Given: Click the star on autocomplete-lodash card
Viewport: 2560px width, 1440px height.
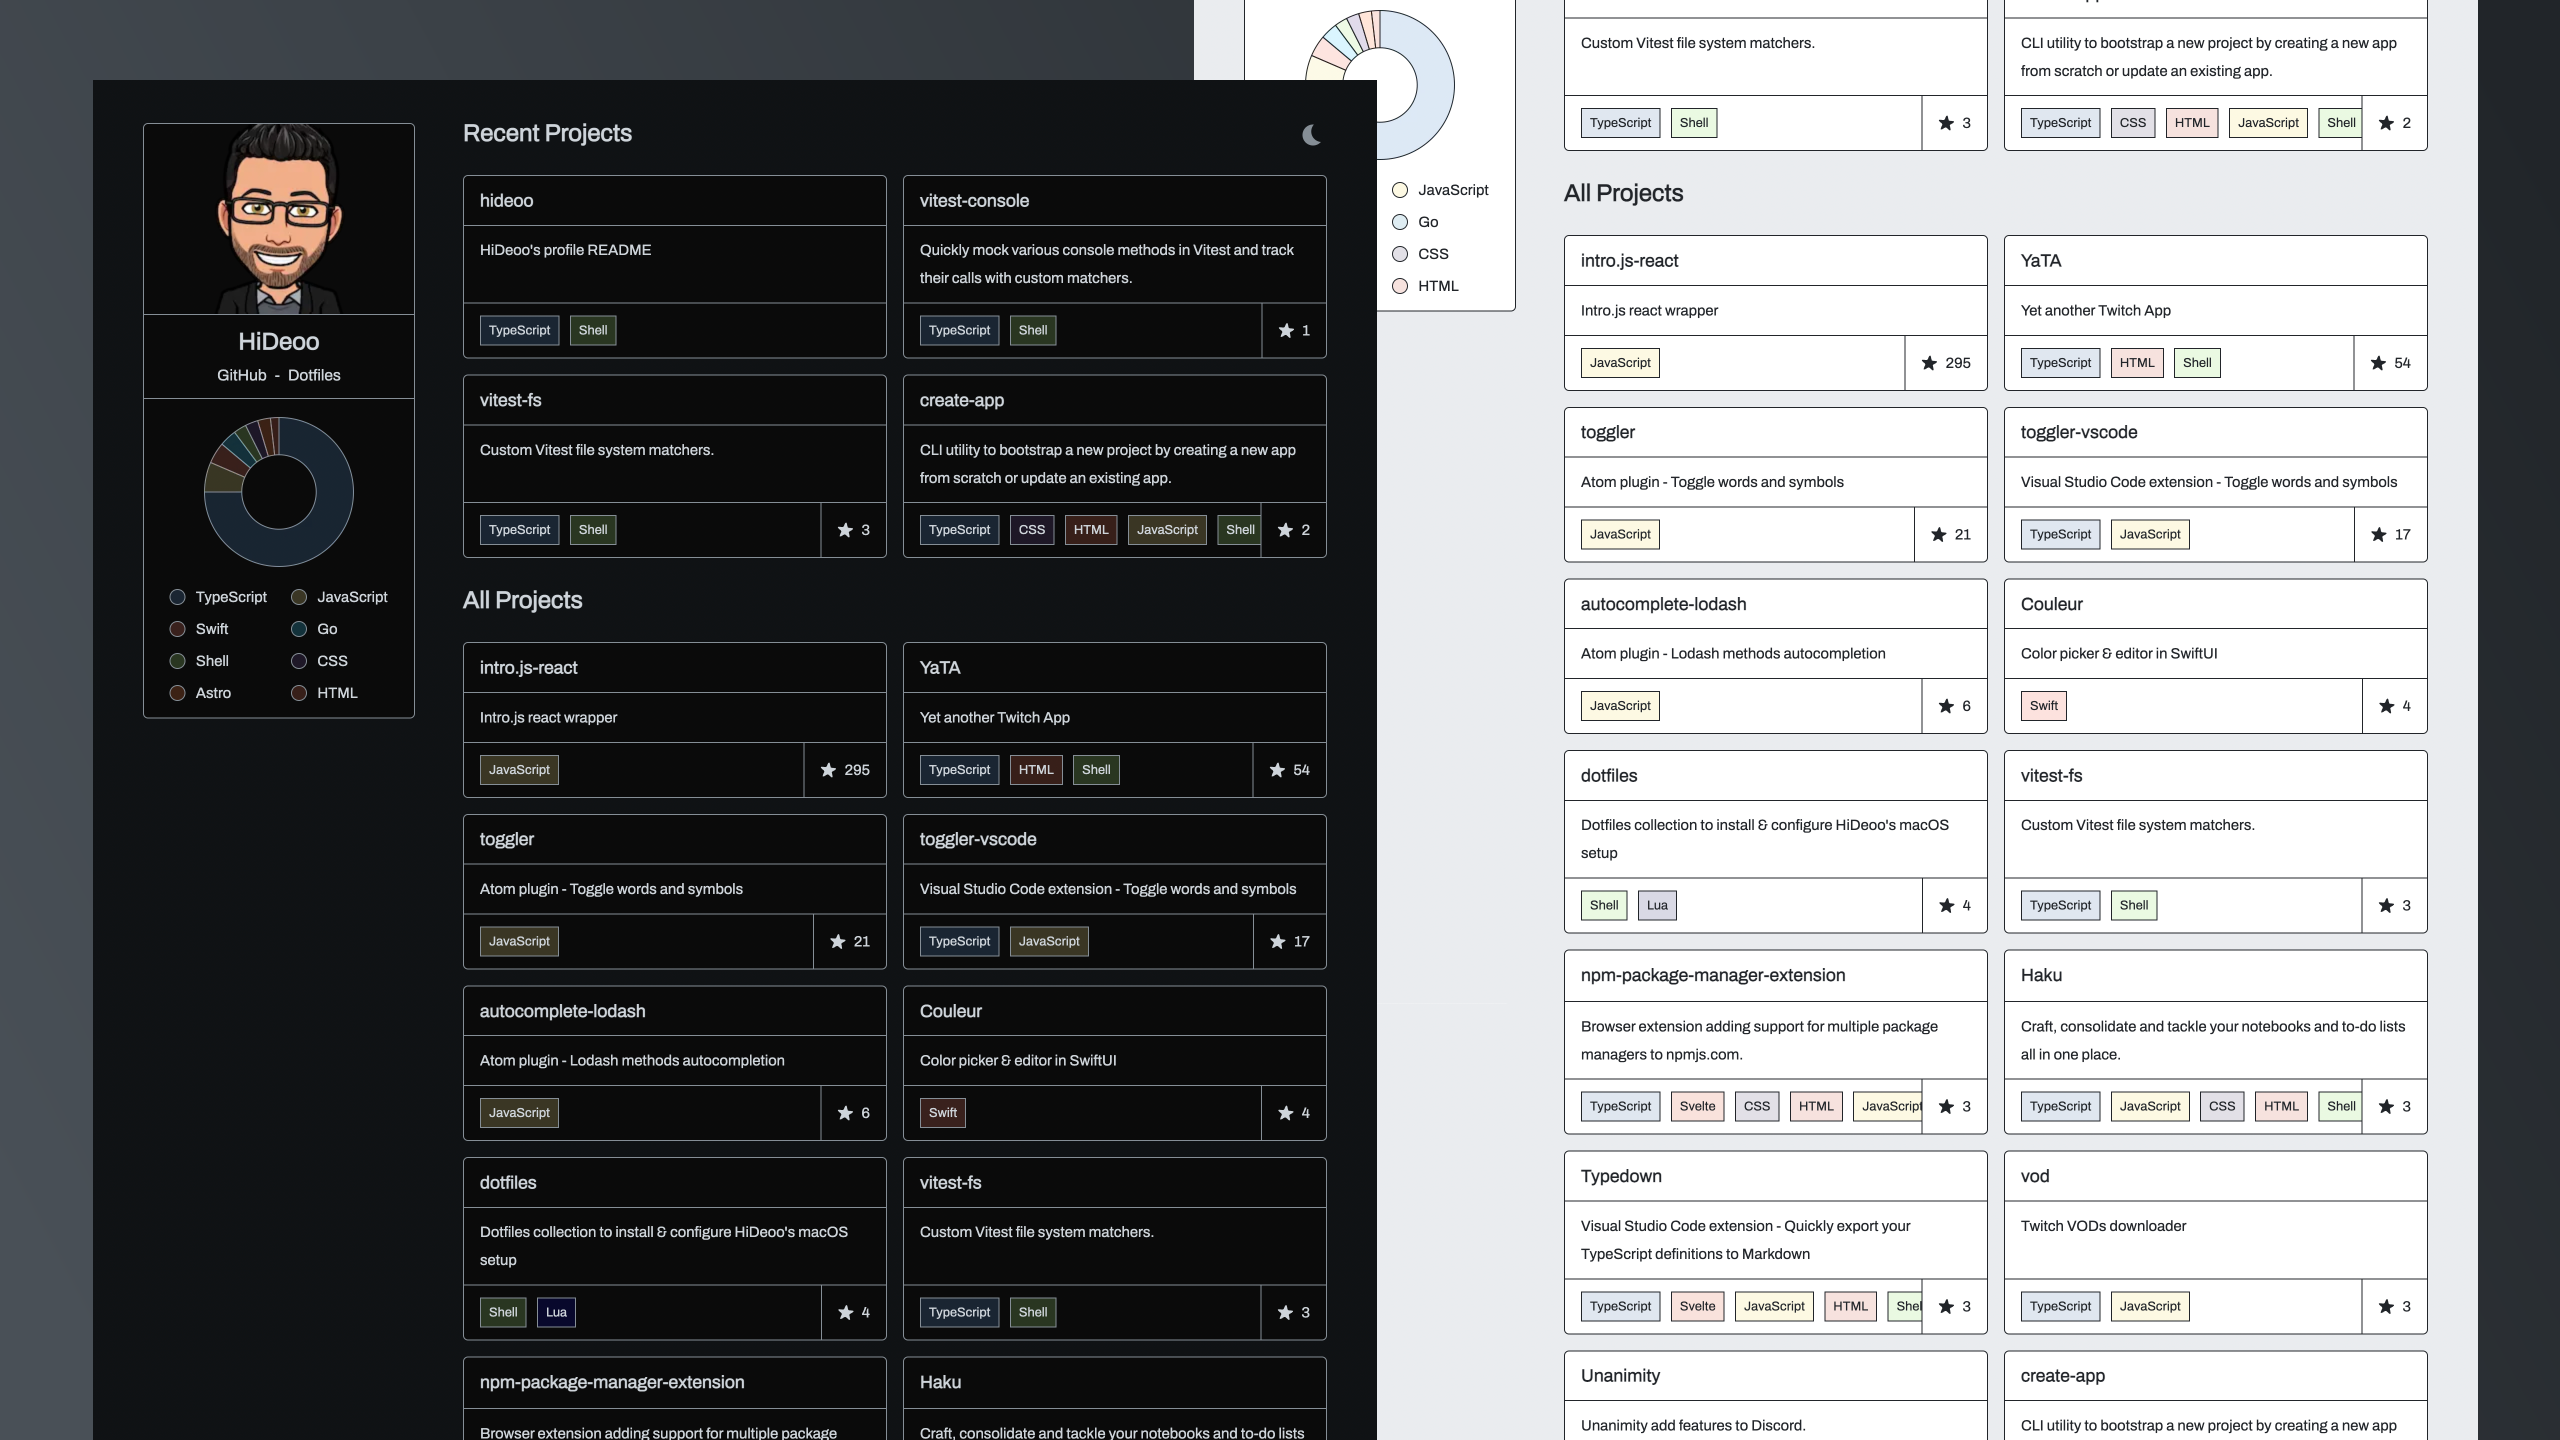Looking at the screenshot, I should click(x=845, y=1112).
